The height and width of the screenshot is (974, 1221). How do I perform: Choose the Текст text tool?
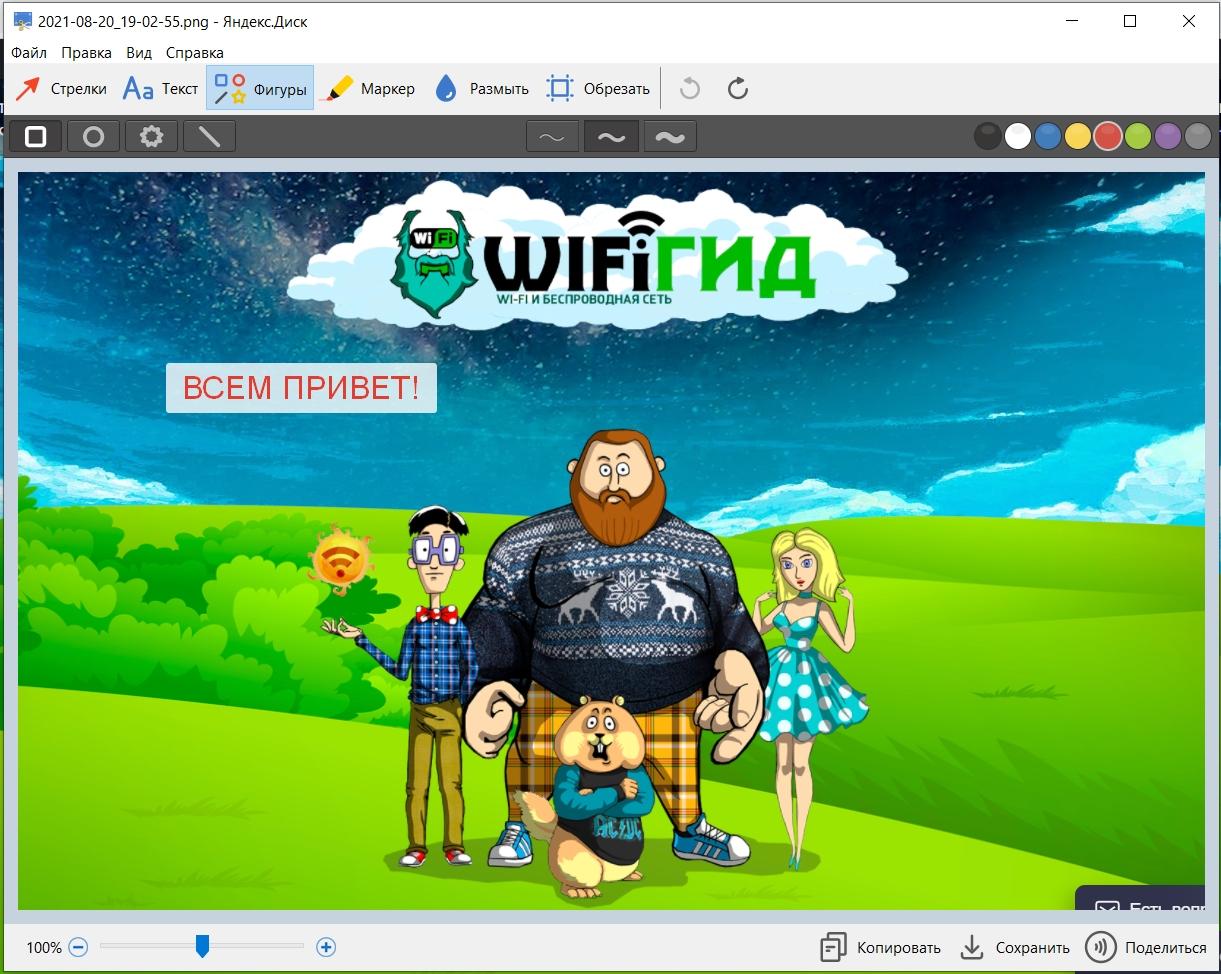pyautogui.click(x=160, y=89)
